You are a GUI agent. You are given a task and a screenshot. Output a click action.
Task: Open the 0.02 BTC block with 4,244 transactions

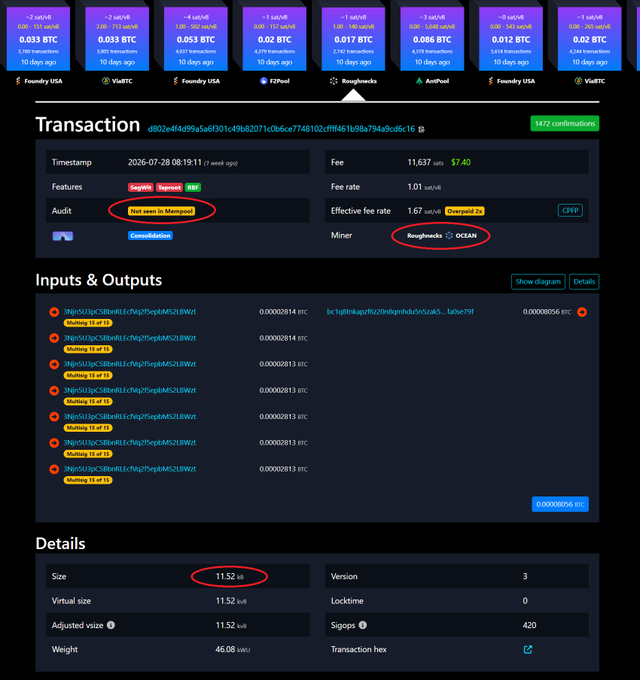(x=590, y=39)
